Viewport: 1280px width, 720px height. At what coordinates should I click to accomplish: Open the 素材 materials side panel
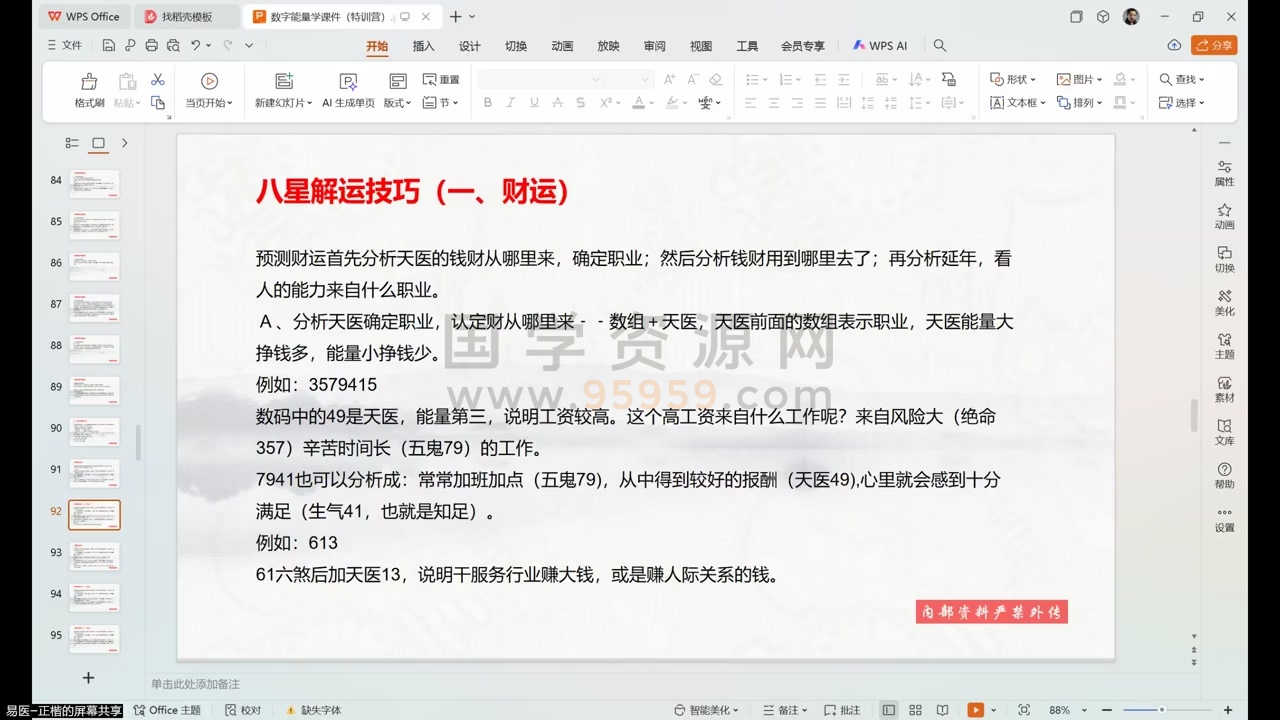click(1224, 388)
